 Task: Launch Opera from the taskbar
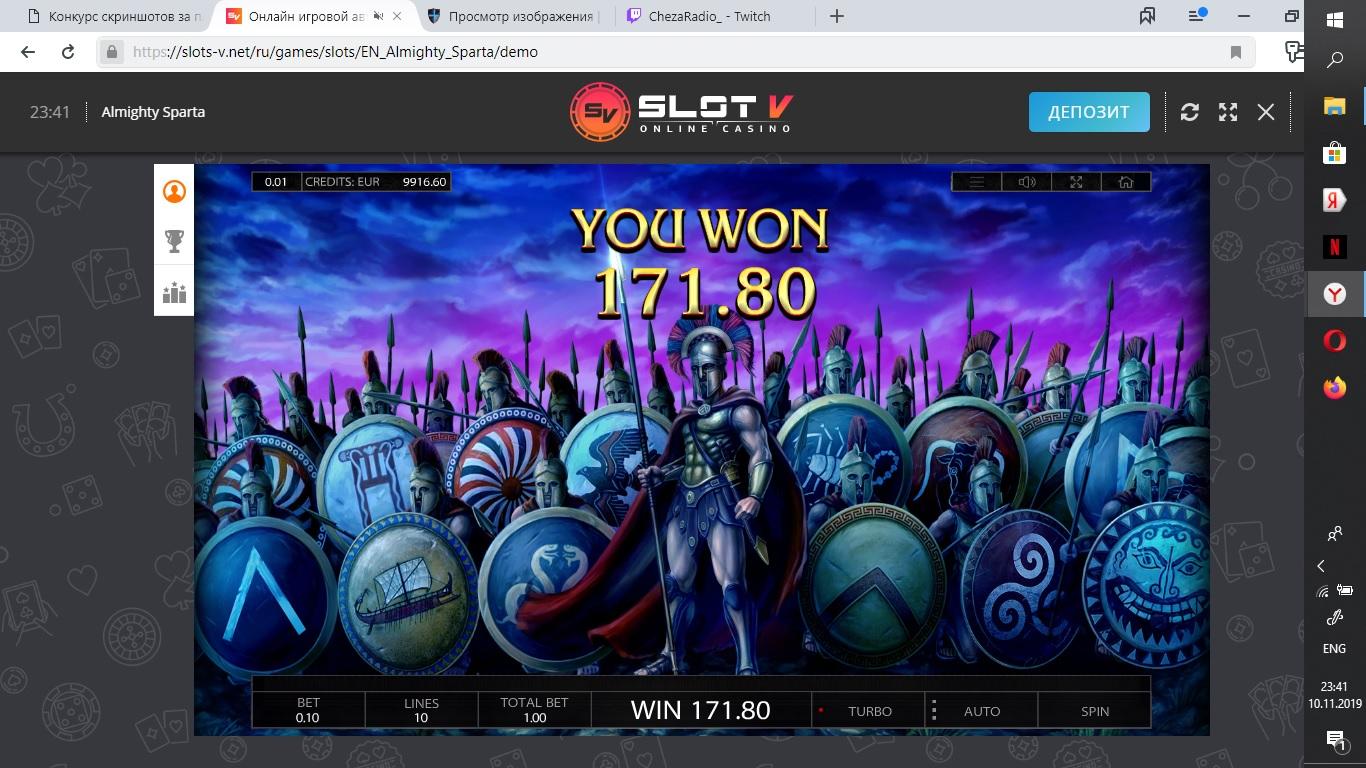click(1334, 341)
